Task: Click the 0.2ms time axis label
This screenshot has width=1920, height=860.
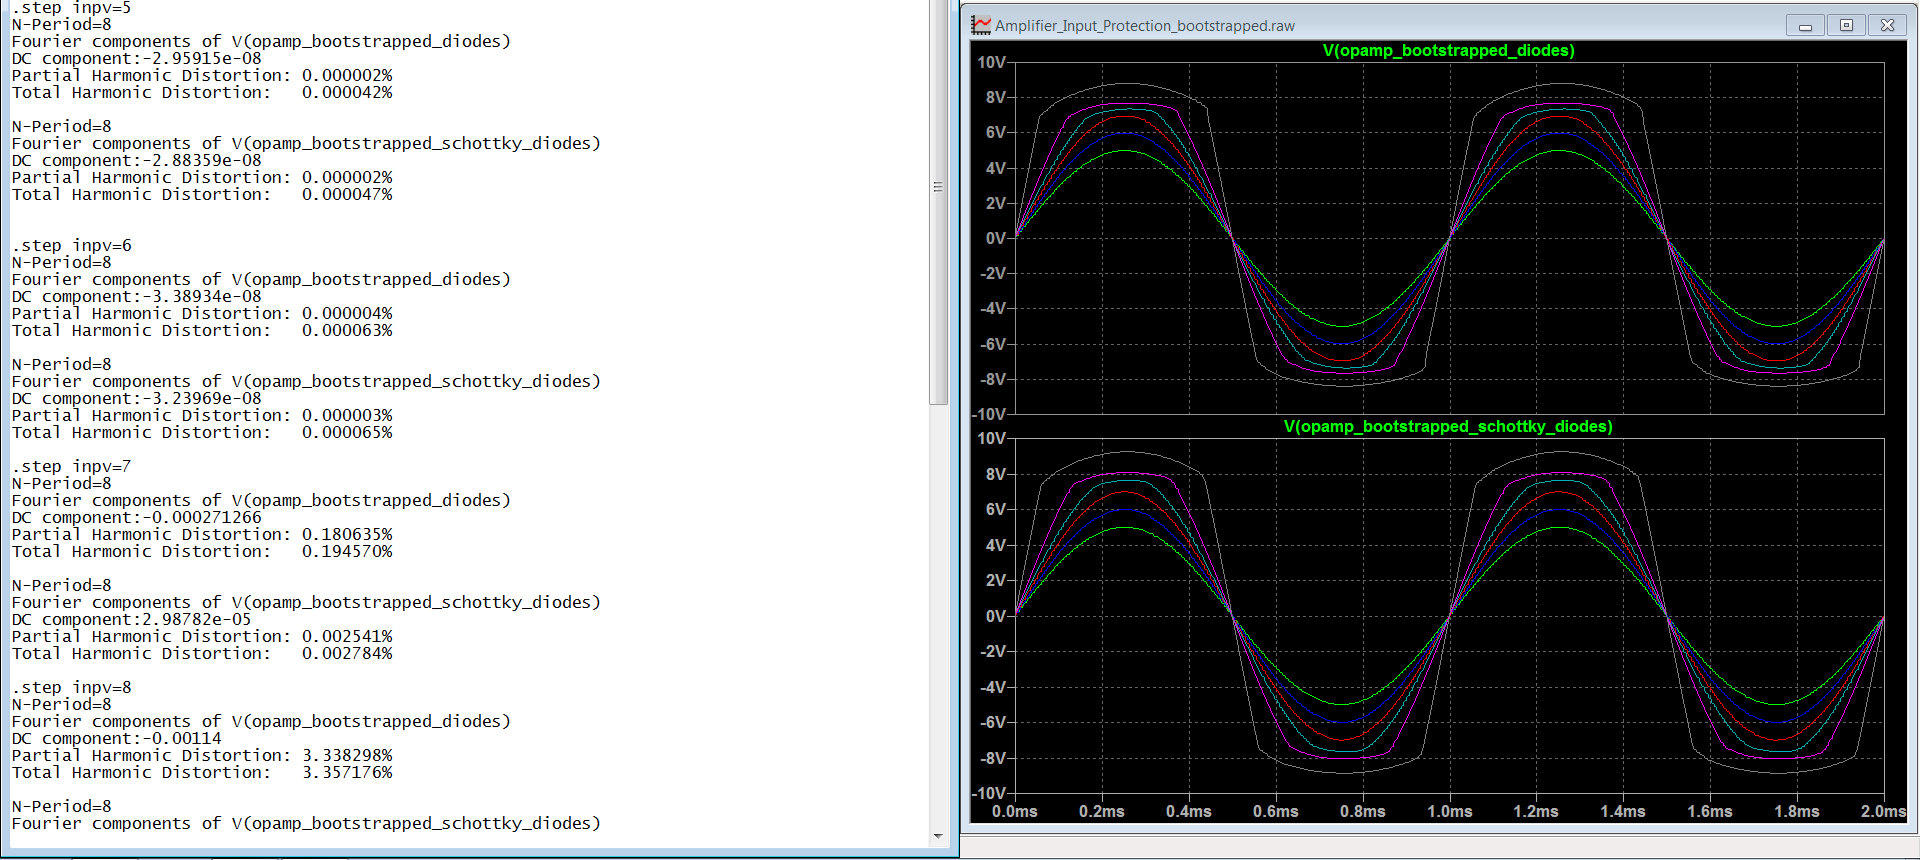Action: click(x=1102, y=811)
